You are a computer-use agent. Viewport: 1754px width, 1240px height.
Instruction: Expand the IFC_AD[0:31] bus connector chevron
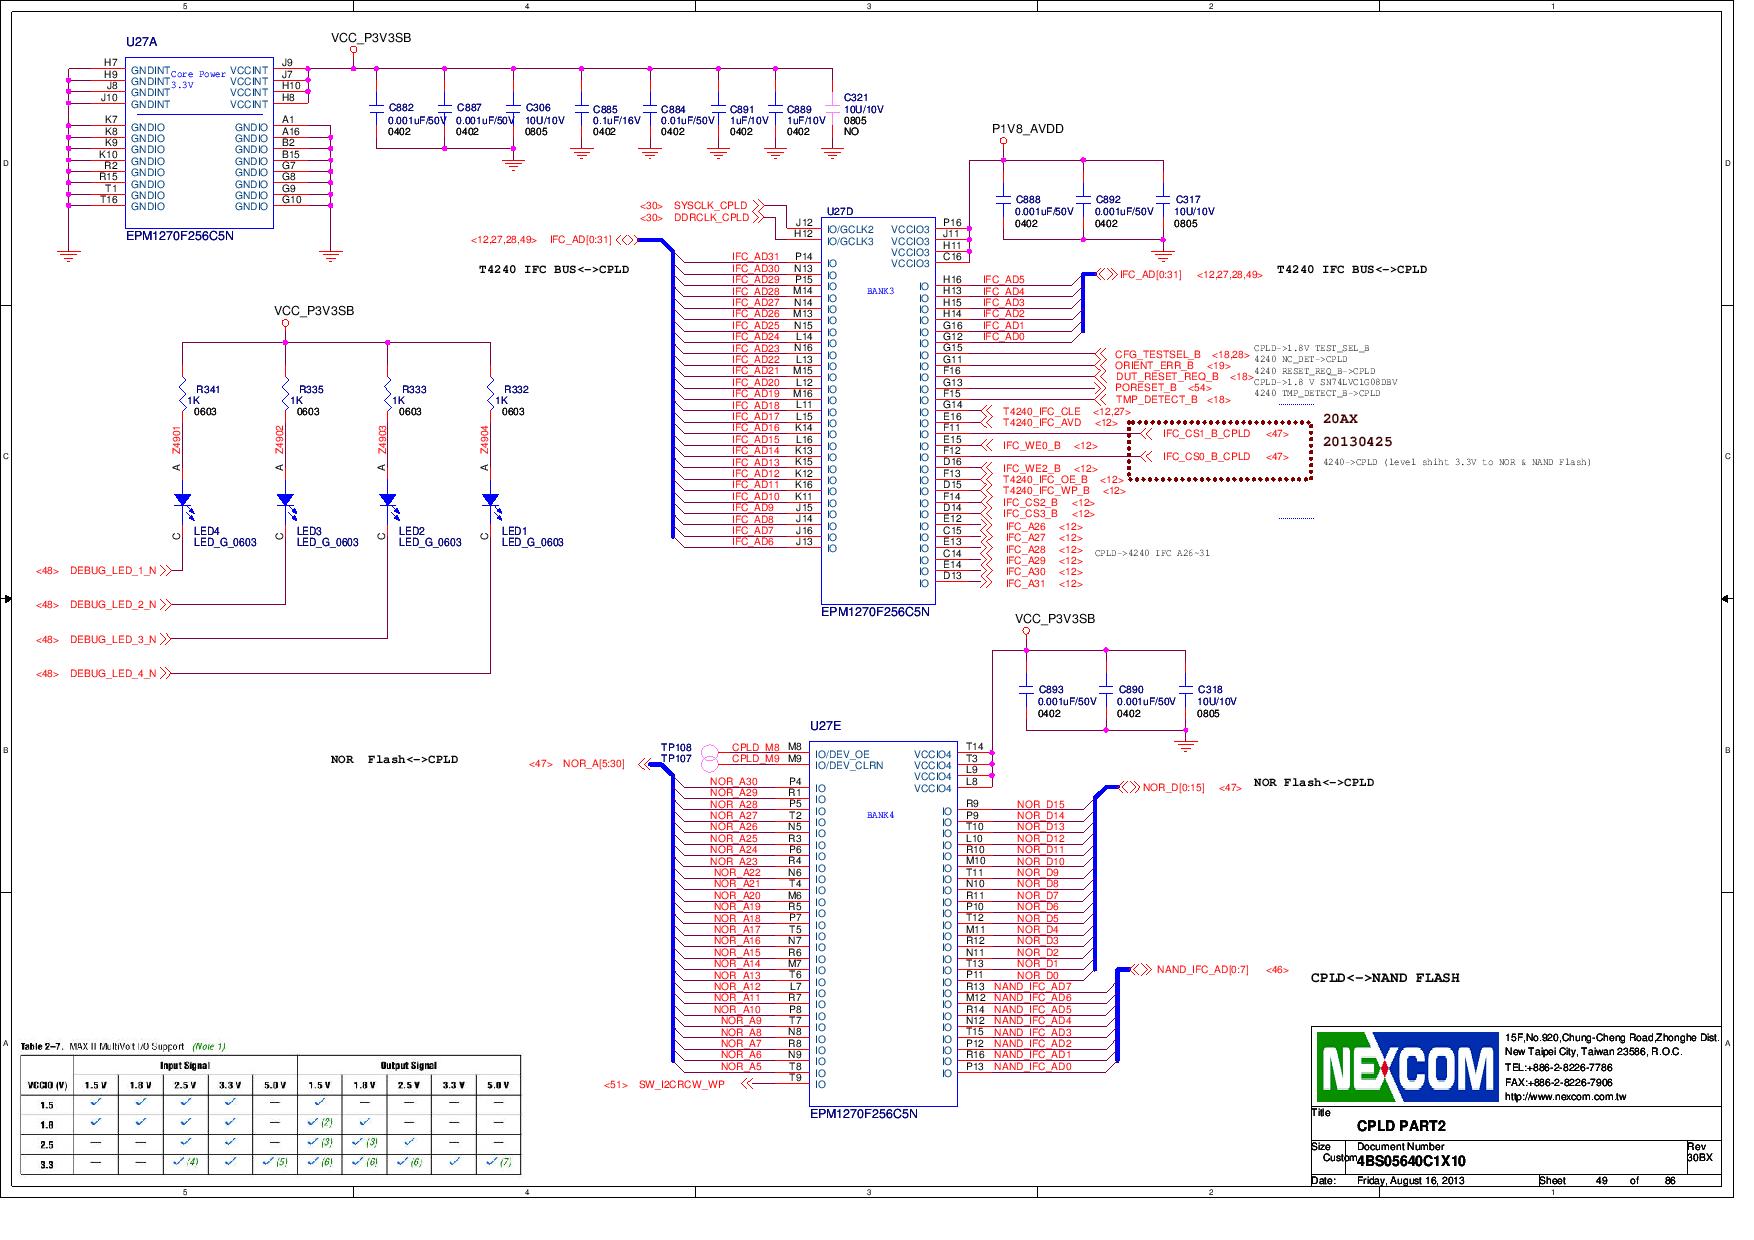[626, 239]
